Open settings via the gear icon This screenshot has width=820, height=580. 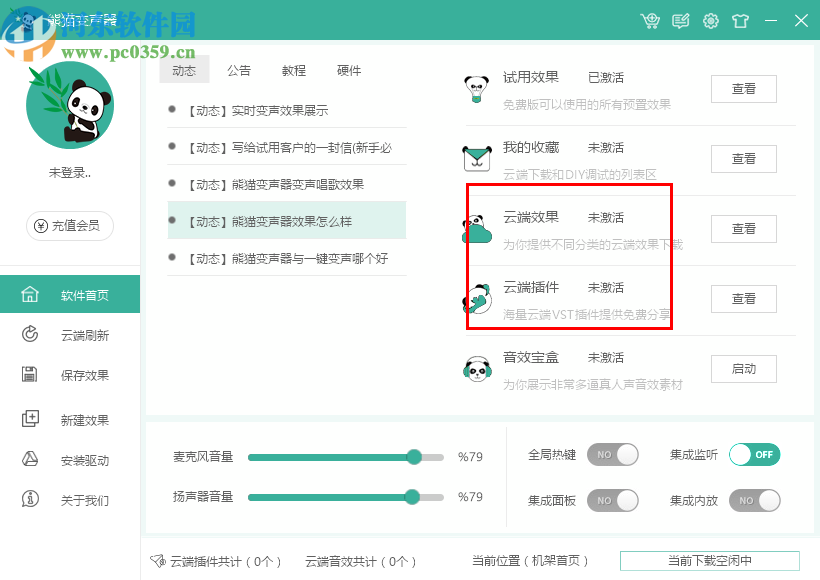click(x=711, y=20)
